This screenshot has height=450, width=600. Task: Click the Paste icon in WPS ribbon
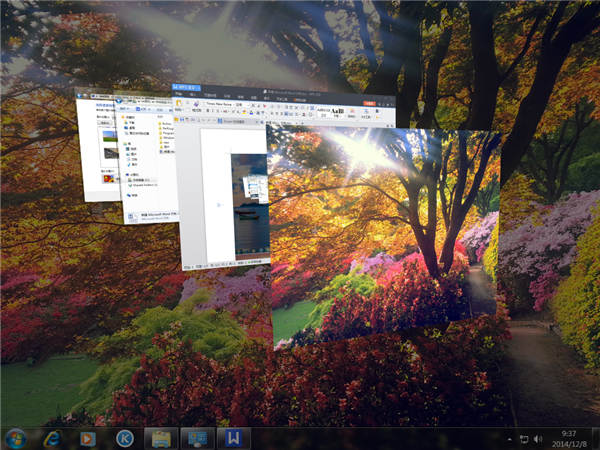pyautogui.click(x=179, y=104)
